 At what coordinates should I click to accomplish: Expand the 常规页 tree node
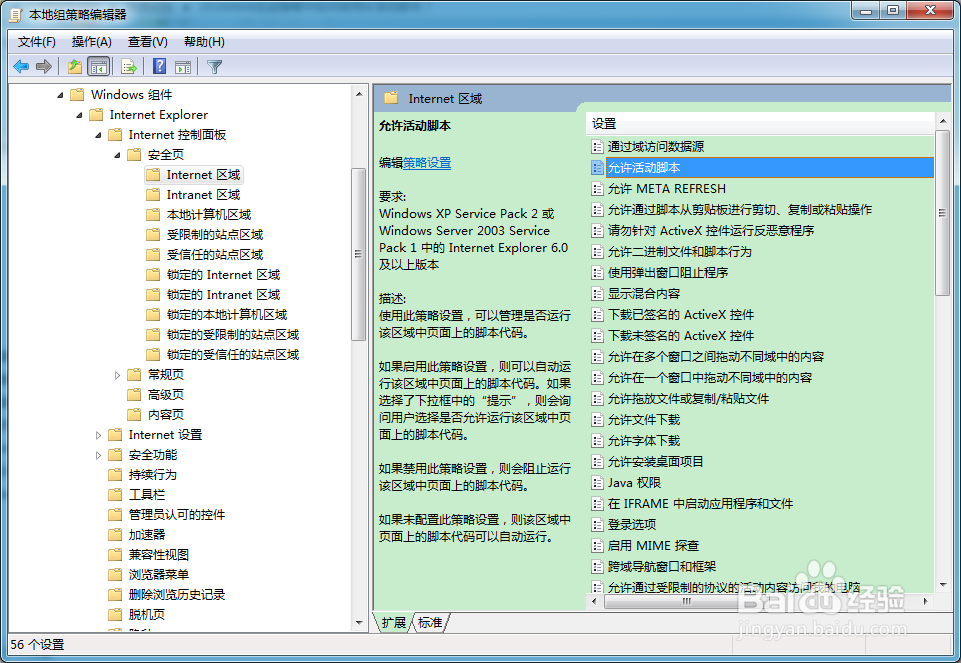click(117, 375)
